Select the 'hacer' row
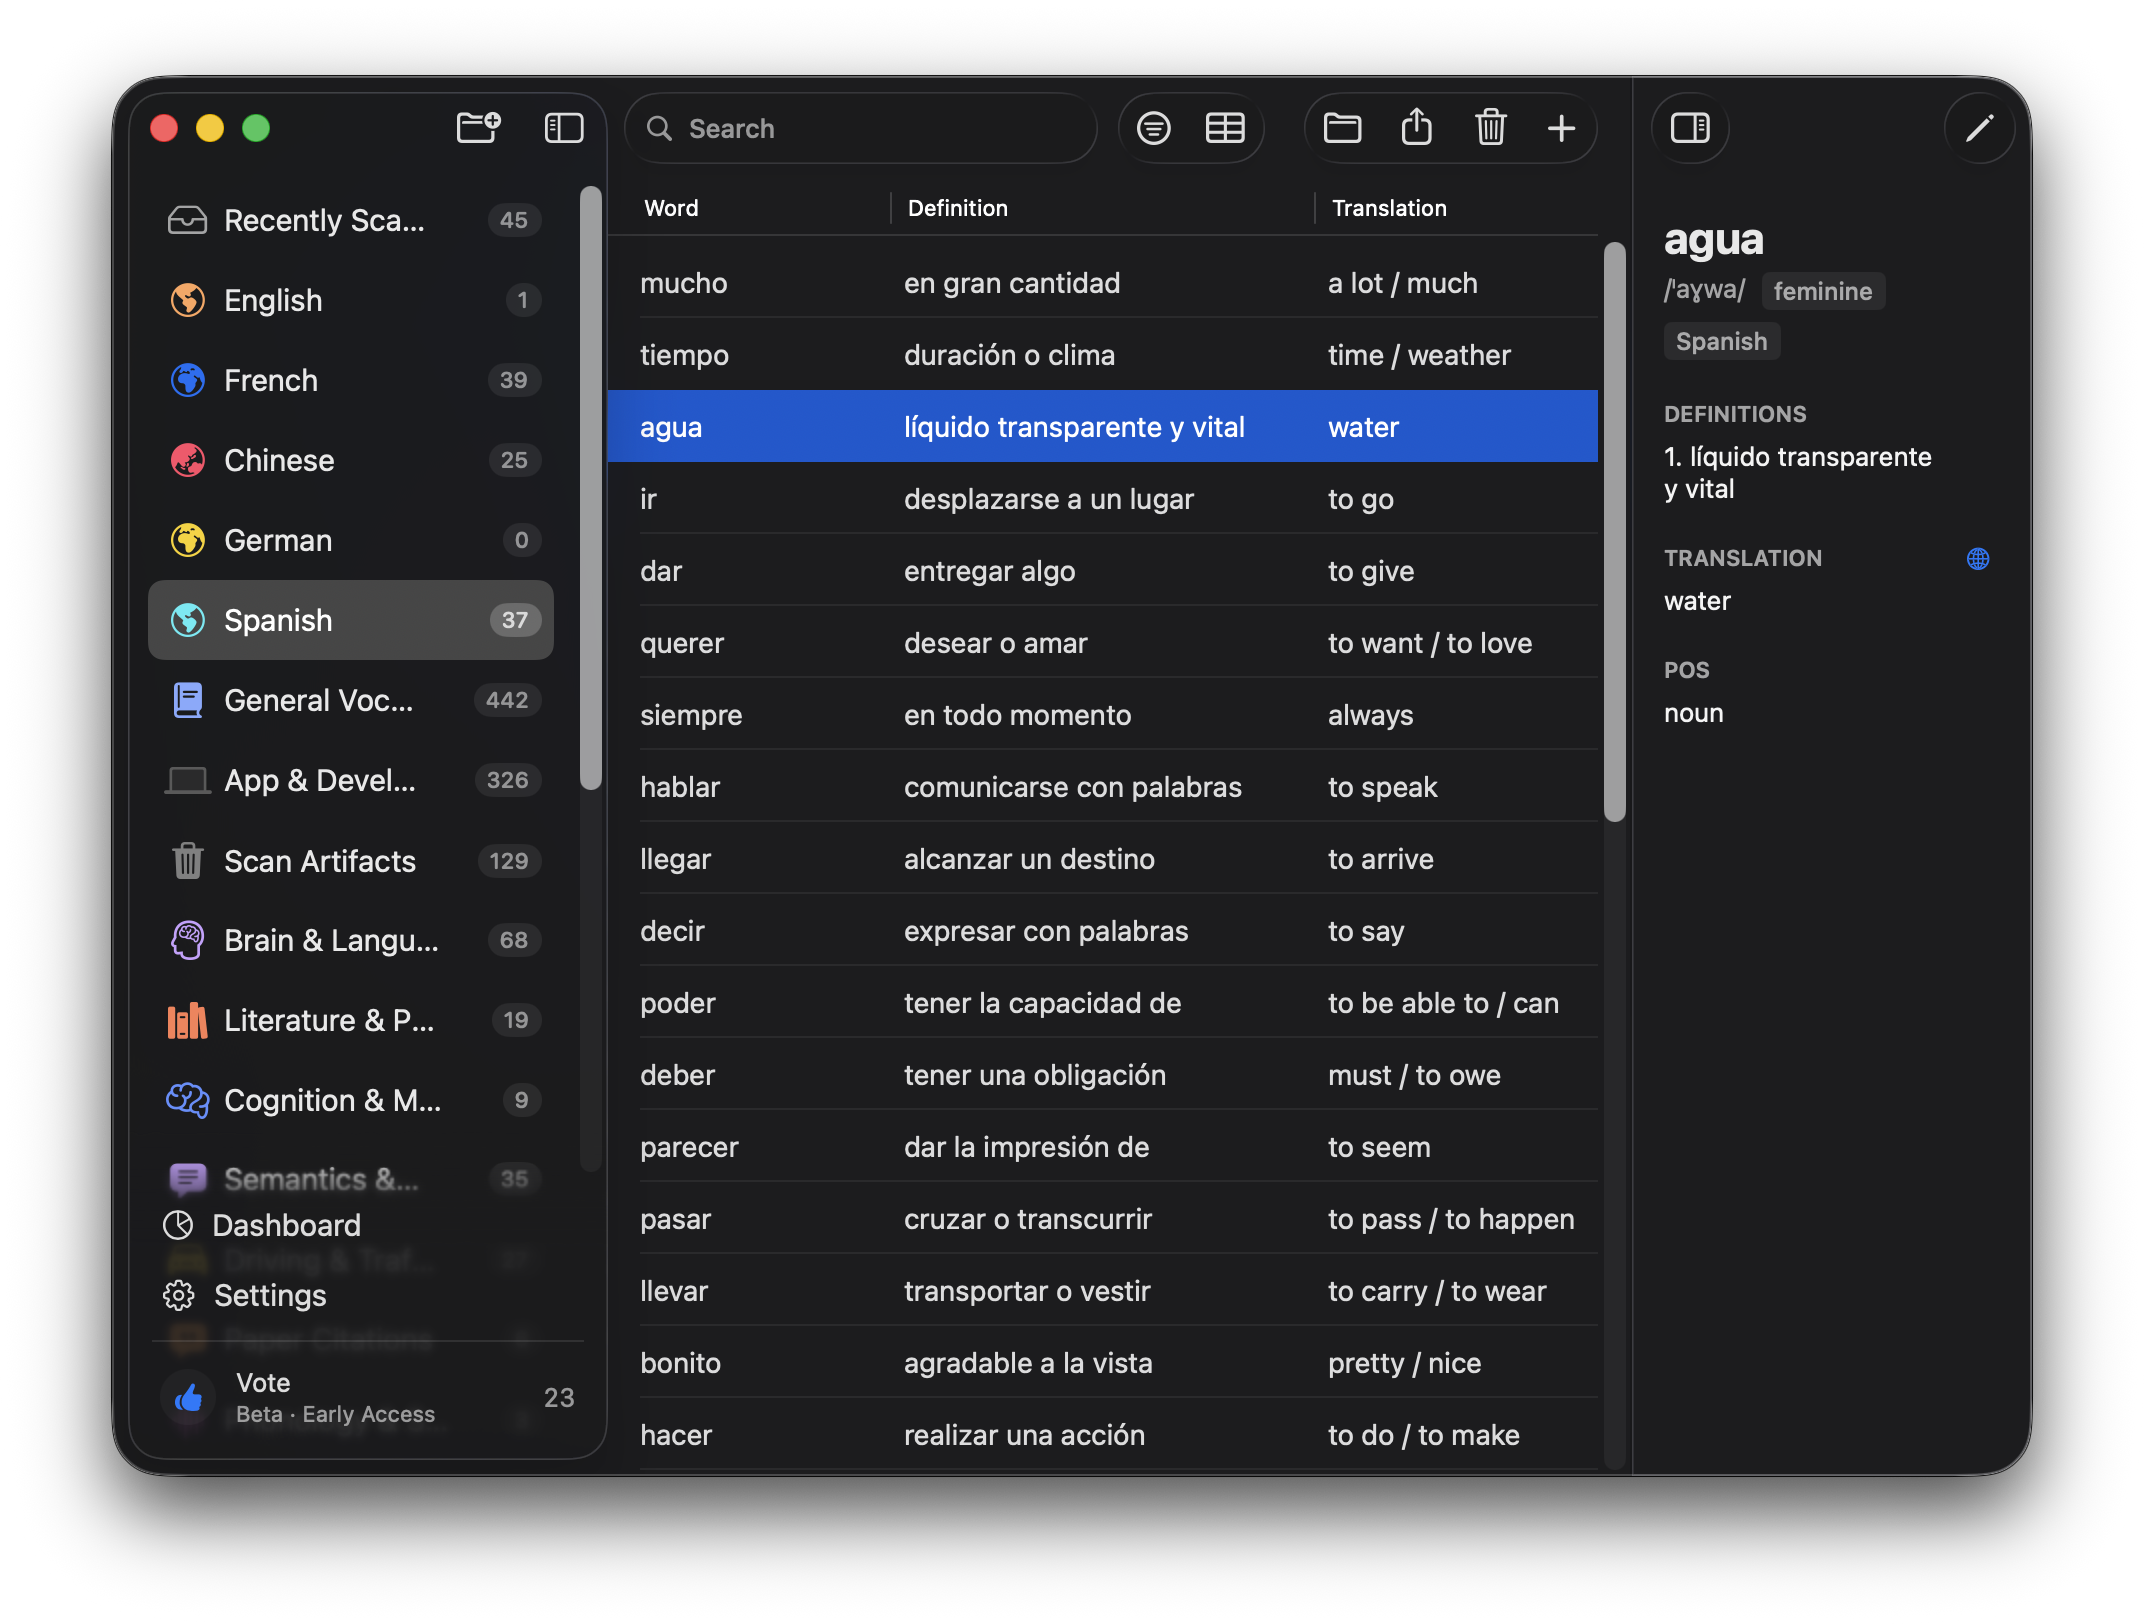The height and width of the screenshot is (1624, 2144). [x=1103, y=1435]
